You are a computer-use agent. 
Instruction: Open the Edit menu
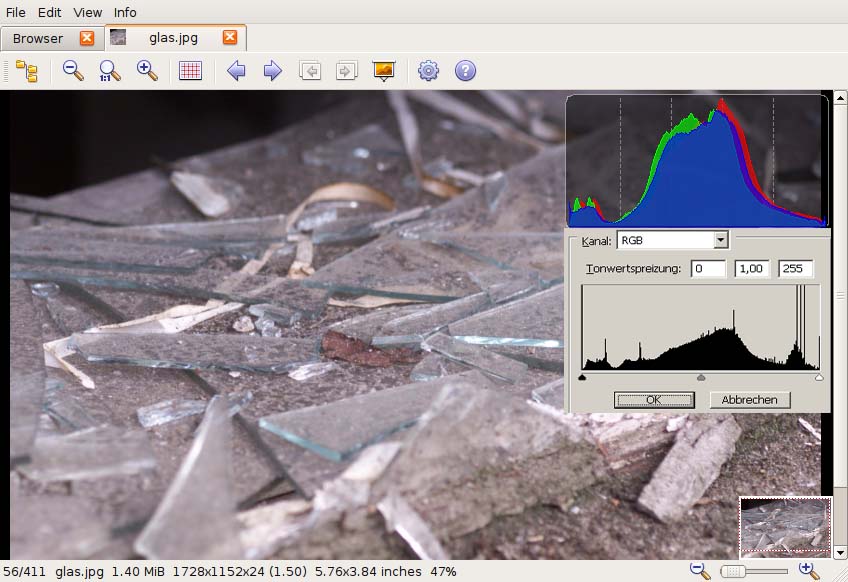[x=49, y=12]
